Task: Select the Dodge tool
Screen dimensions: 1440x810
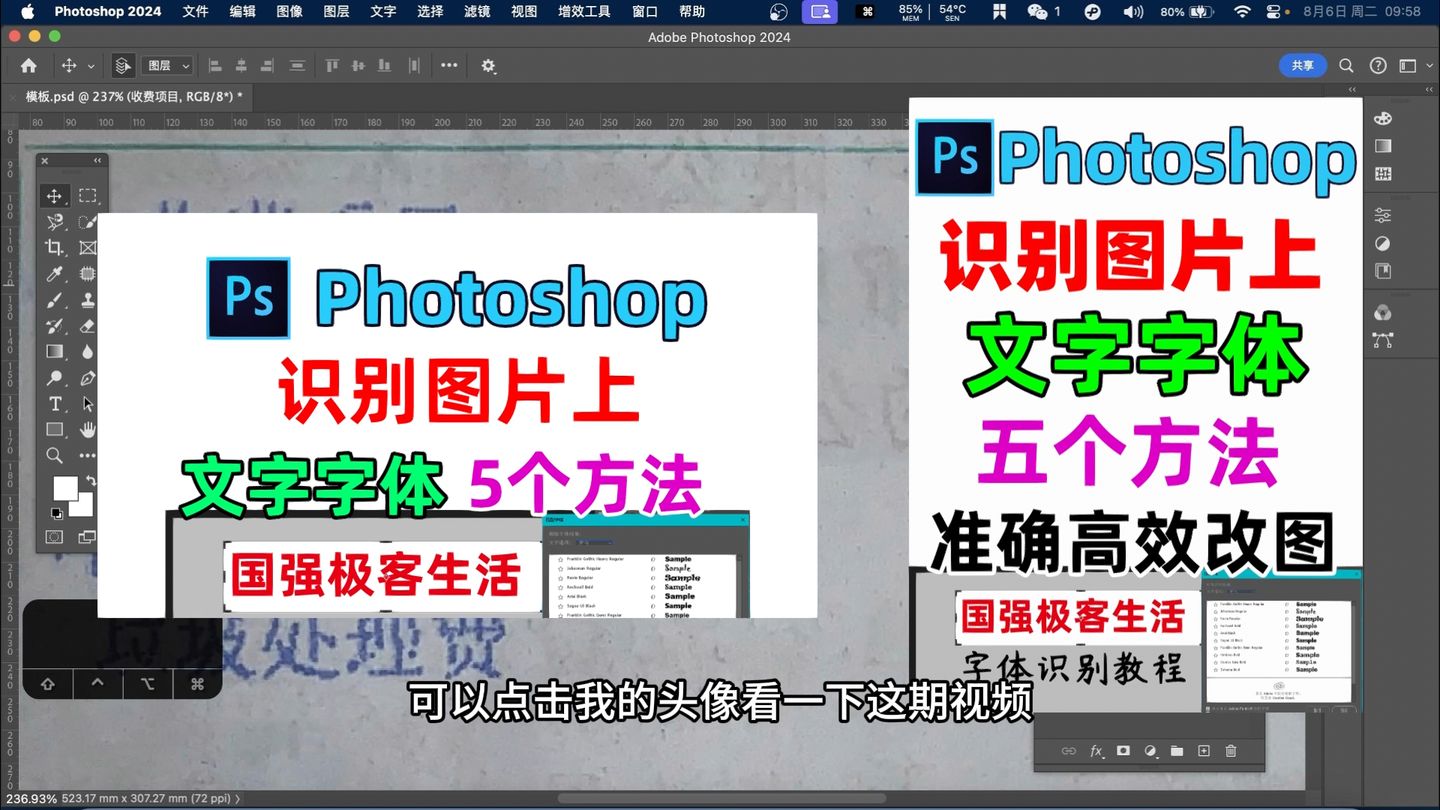Action: (x=55, y=378)
